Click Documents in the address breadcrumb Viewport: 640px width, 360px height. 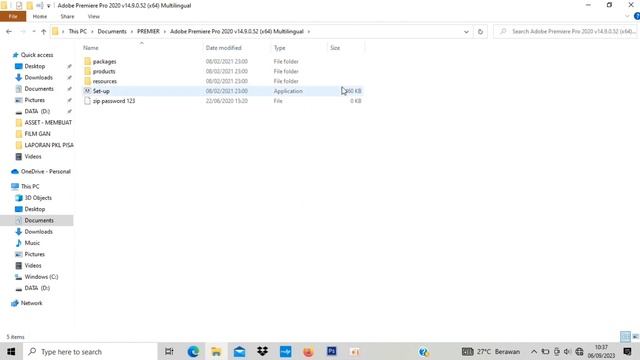pos(112,31)
